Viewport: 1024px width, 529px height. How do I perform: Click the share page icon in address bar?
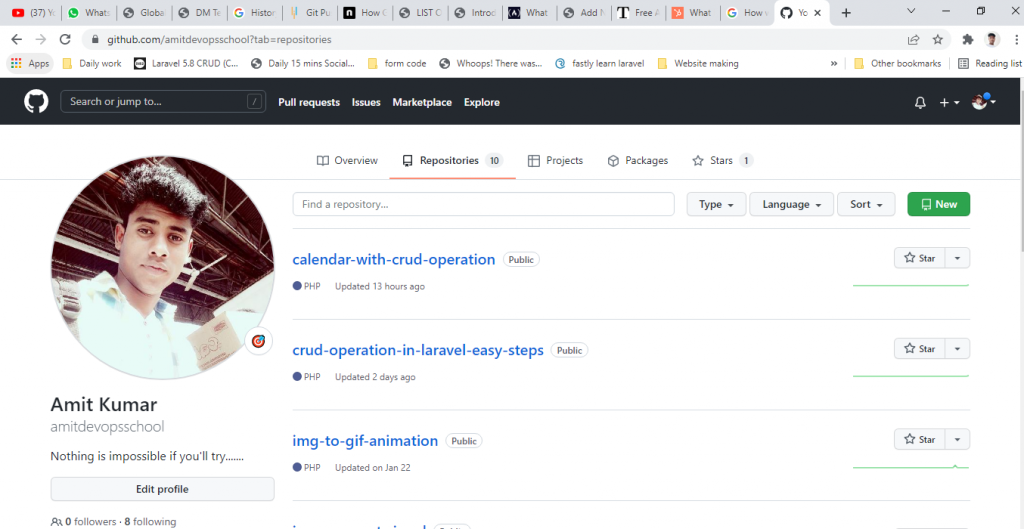pyautogui.click(x=913, y=40)
